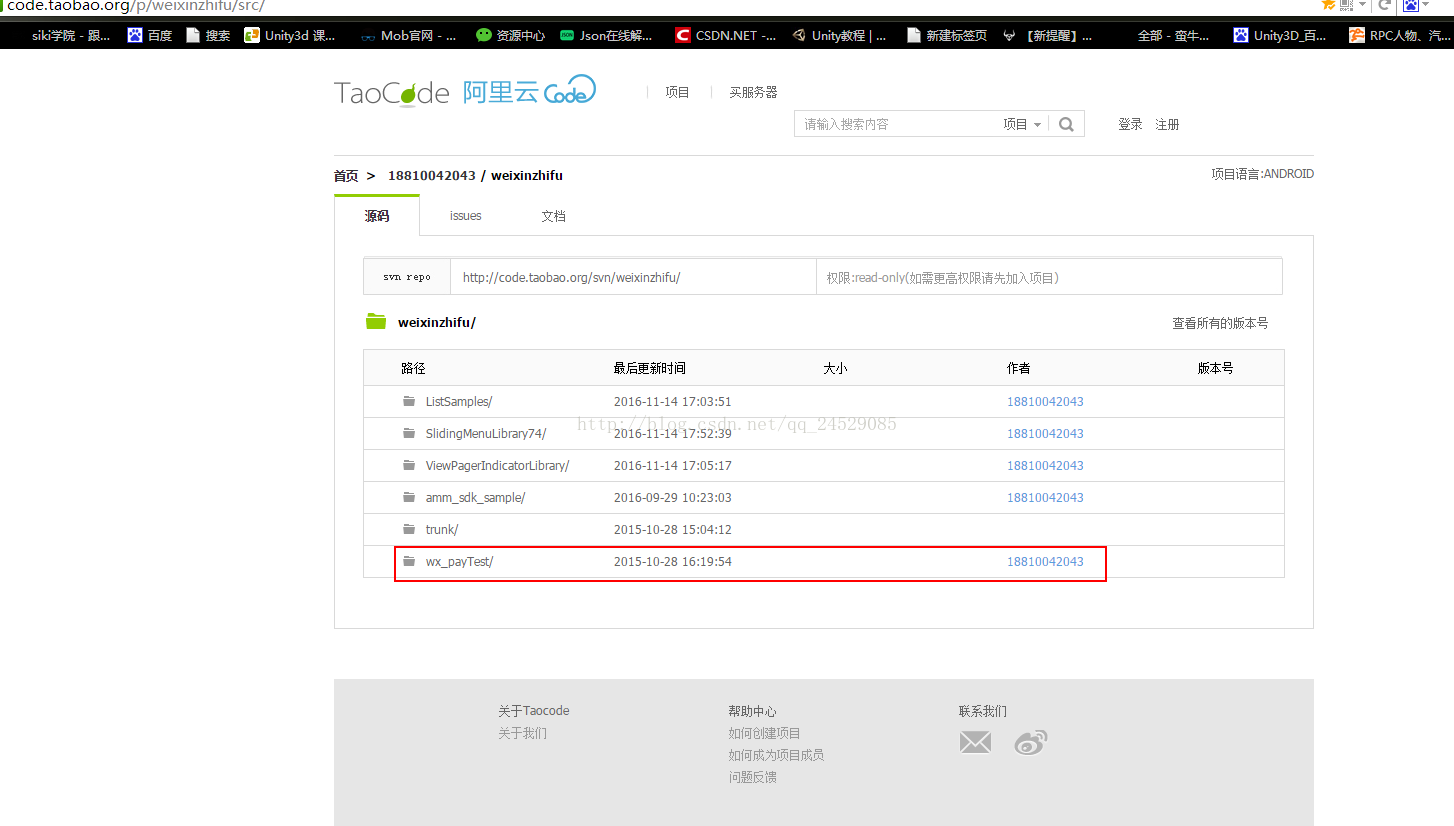Click 查看所有的版本号 link
This screenshot has width=1454, height=826.
tap(1220, 323)
